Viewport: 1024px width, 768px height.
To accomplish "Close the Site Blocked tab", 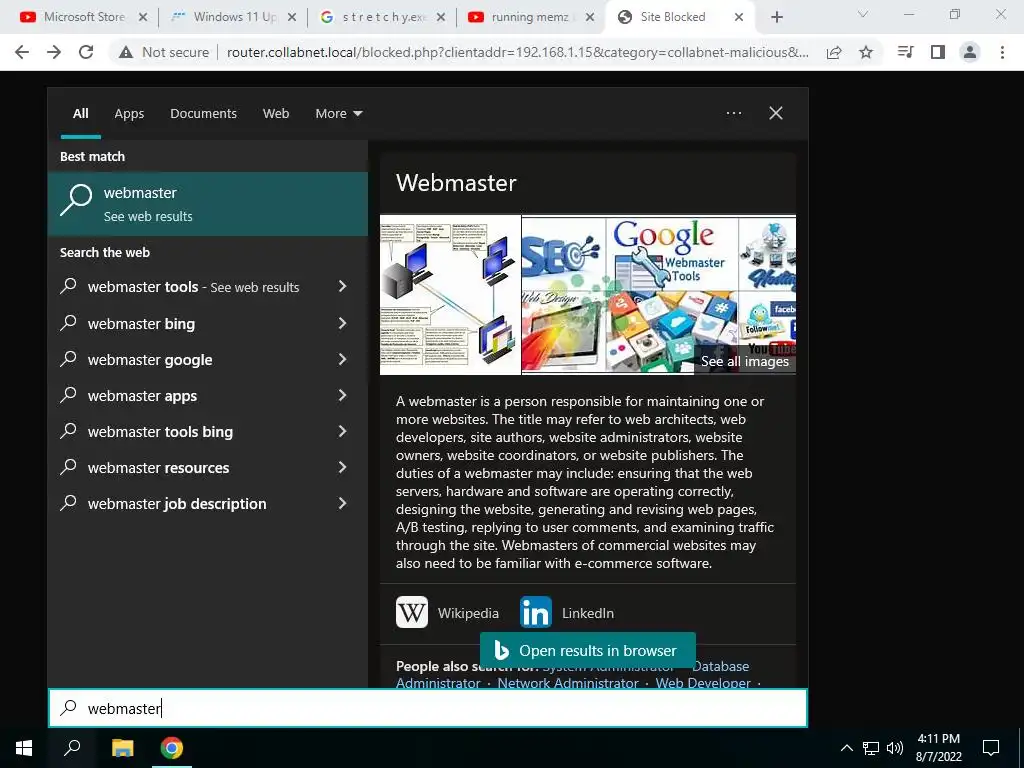I will click(739, 17).
